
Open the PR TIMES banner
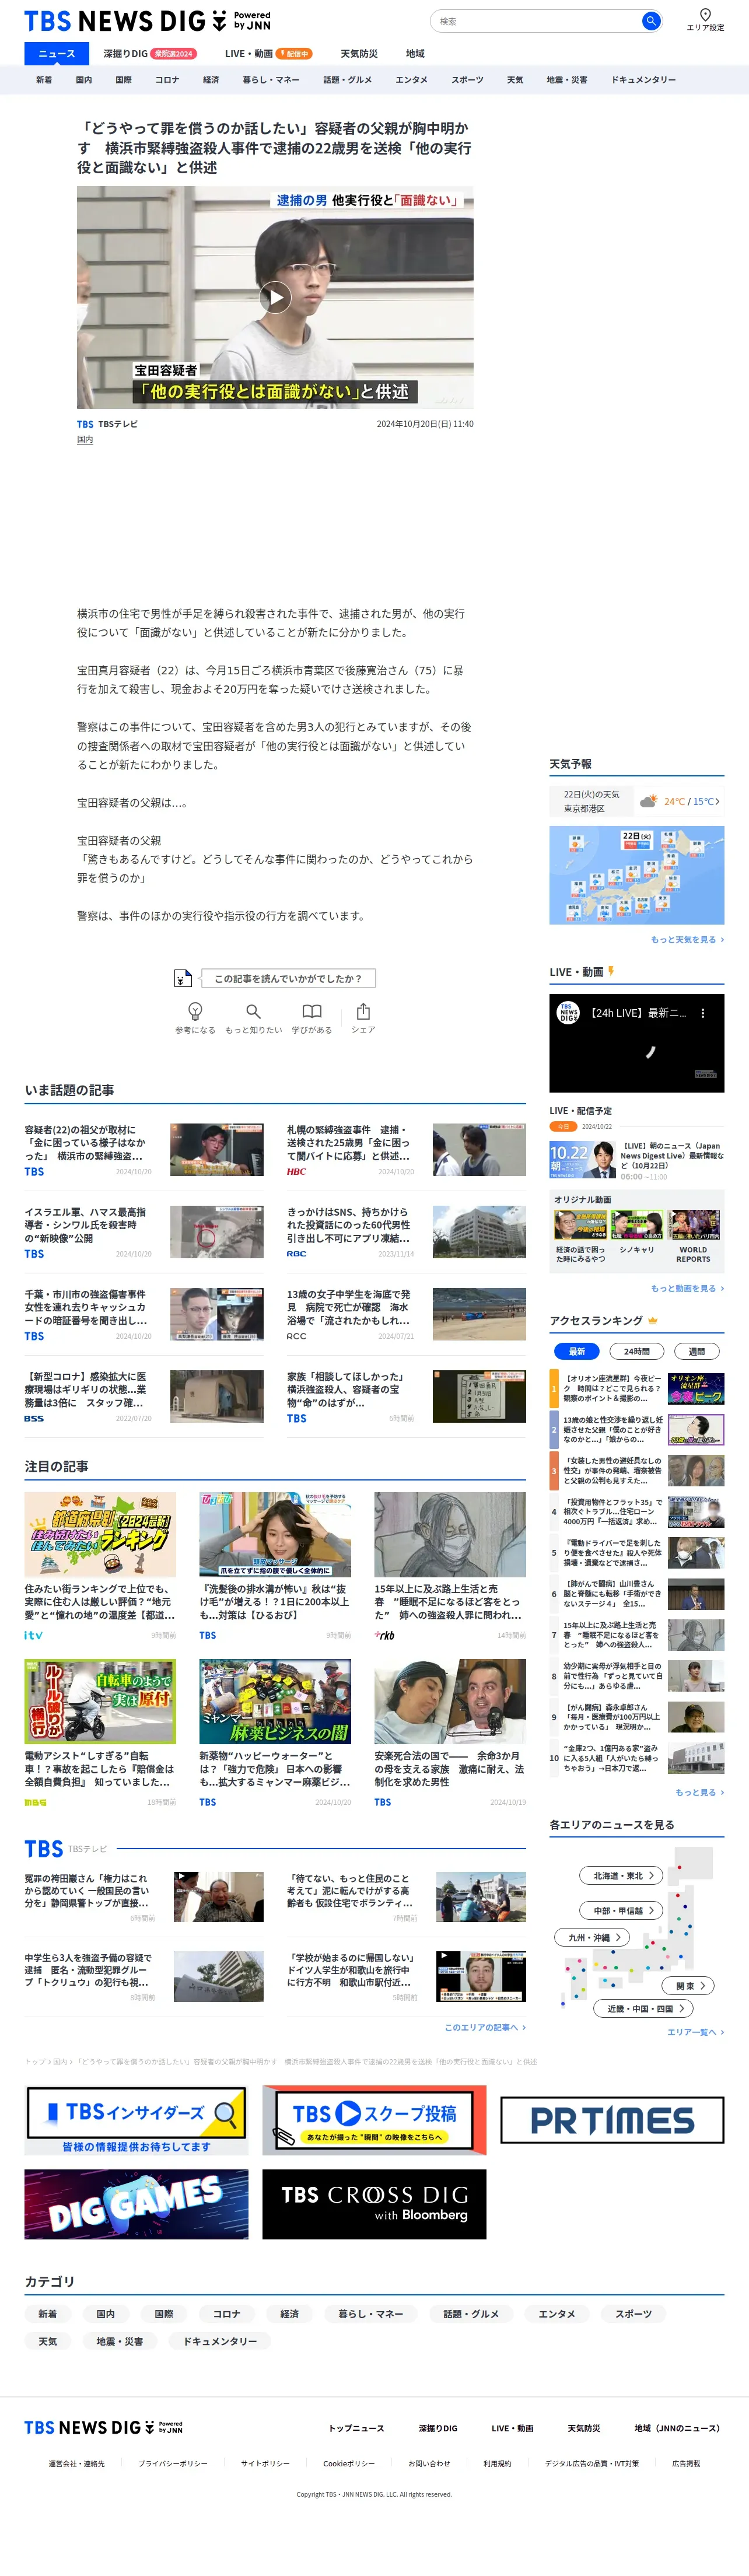(x=612, y=2120)
